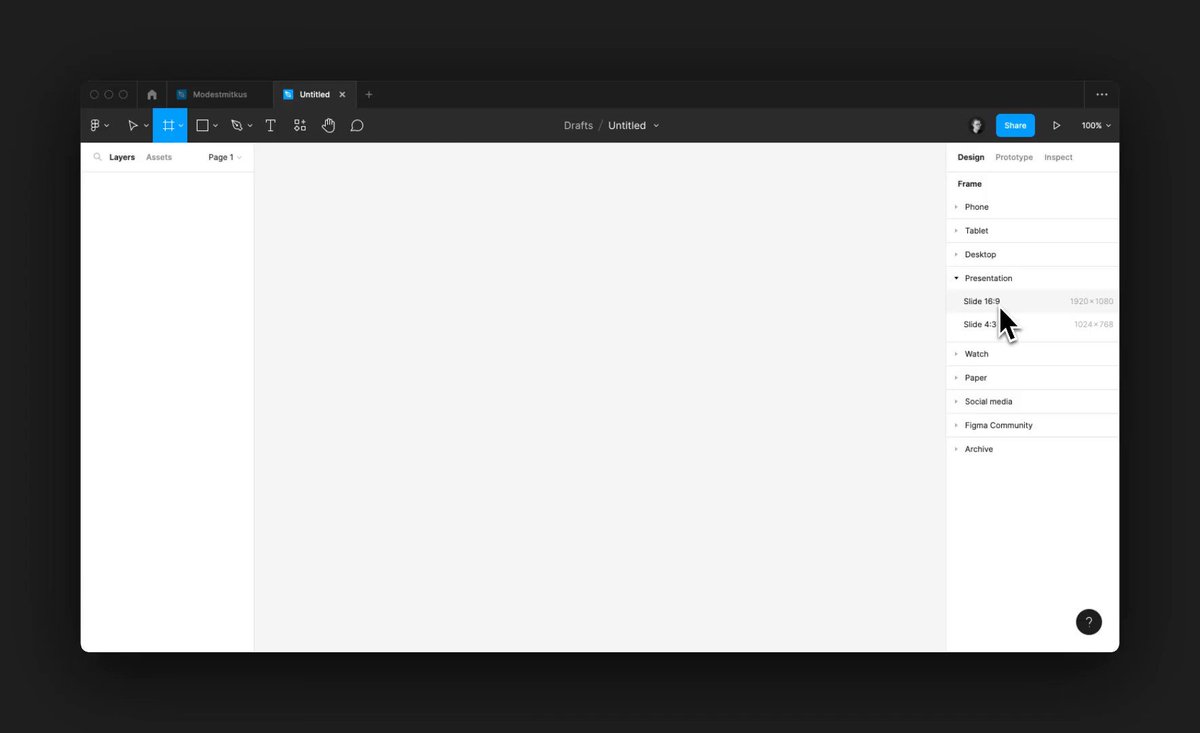Viewport: 1200px width, 733px height.
Task: Select the Rectangle shape tool
Action: coord(202,126)
